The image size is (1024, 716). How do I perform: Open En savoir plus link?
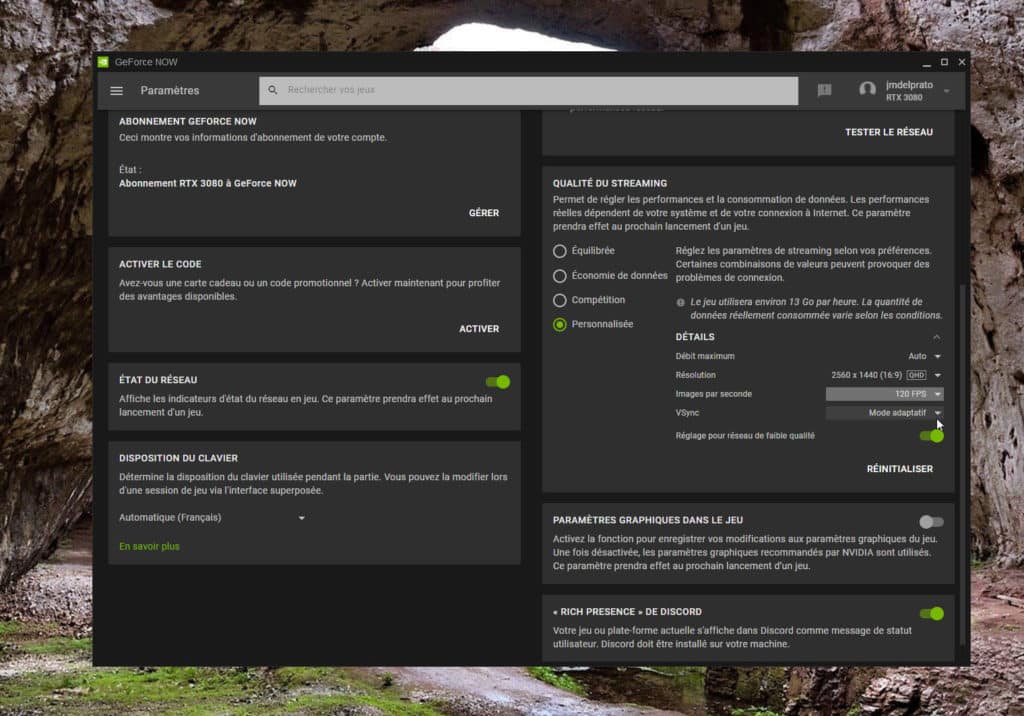(149, 546)
